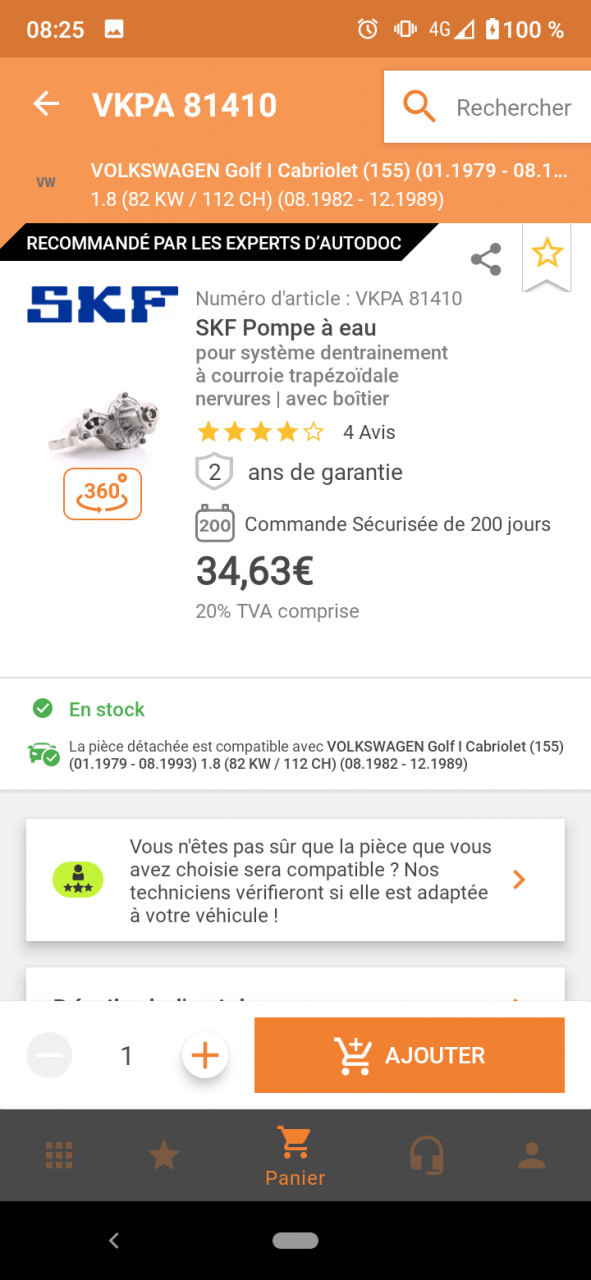Tap the VW vehicle selector banner
This screenshot has width=591, height=1280.
point(295,184)
